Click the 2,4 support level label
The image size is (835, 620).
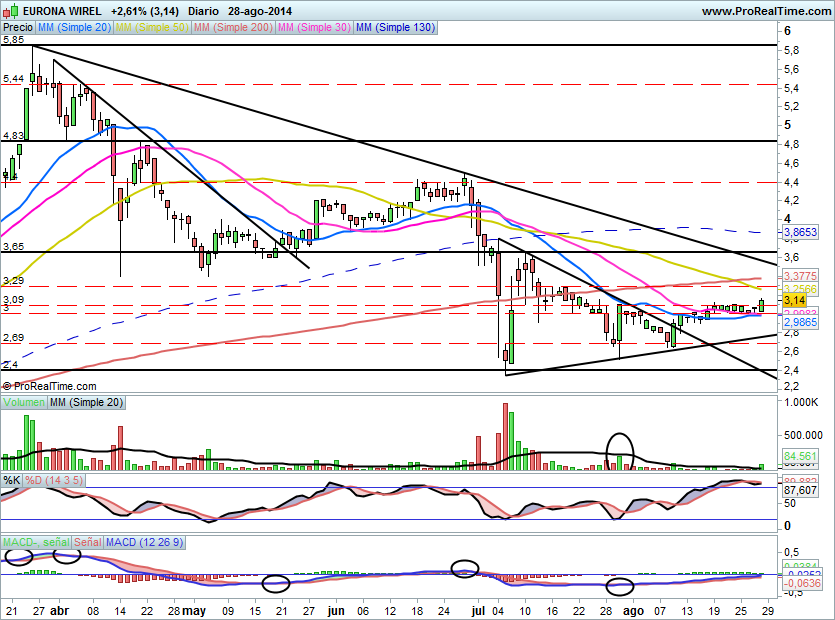[10, 365]
